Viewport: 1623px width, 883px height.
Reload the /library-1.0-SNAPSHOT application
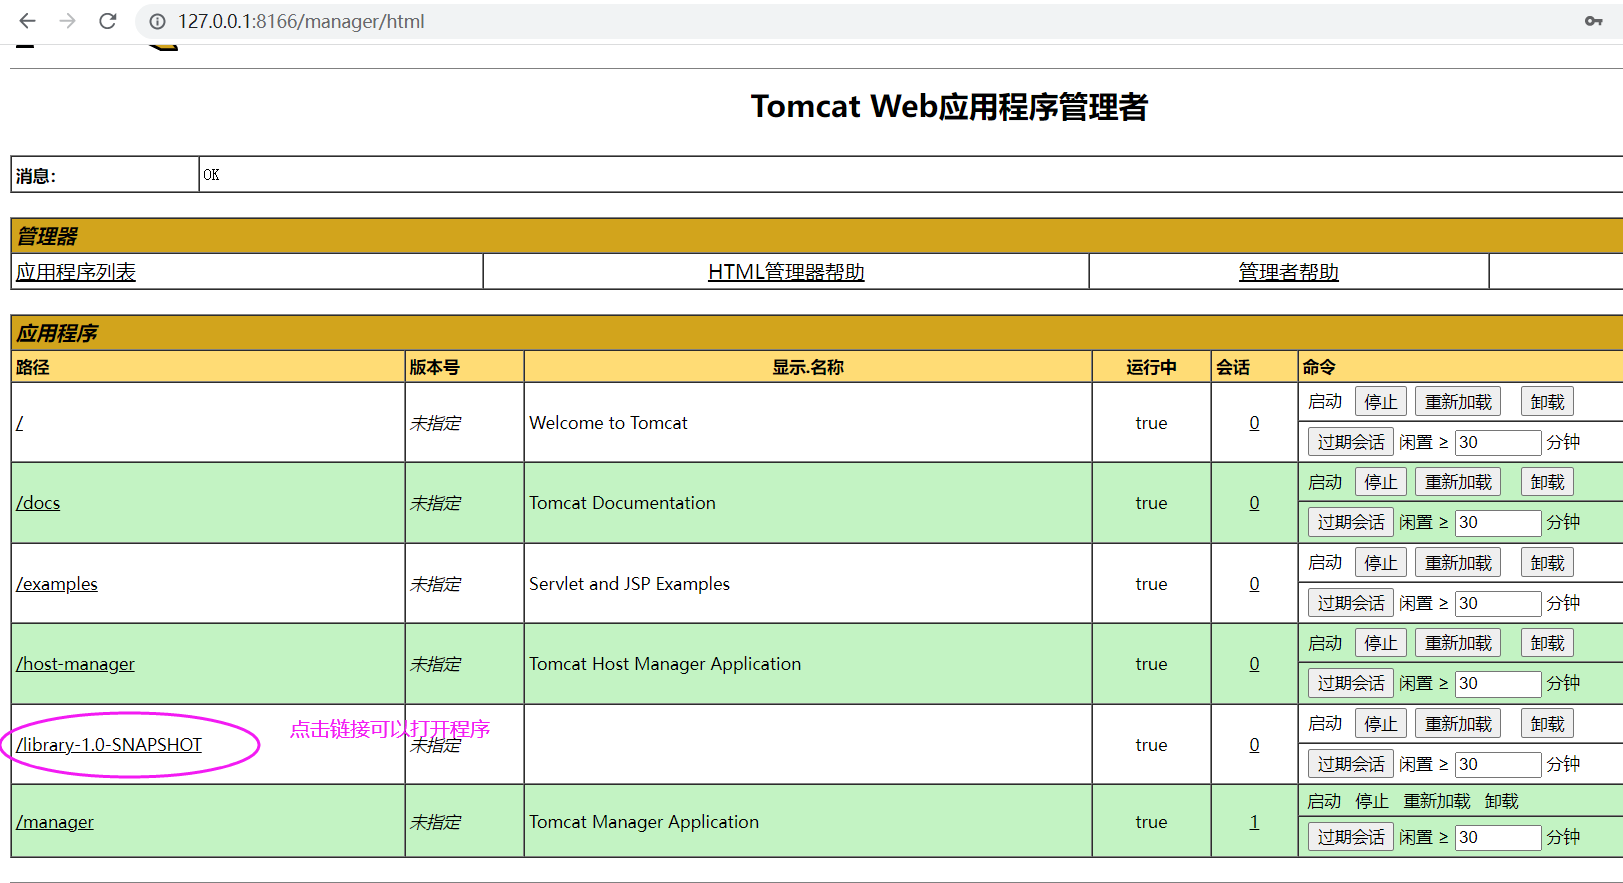[x=1458, y=724]
